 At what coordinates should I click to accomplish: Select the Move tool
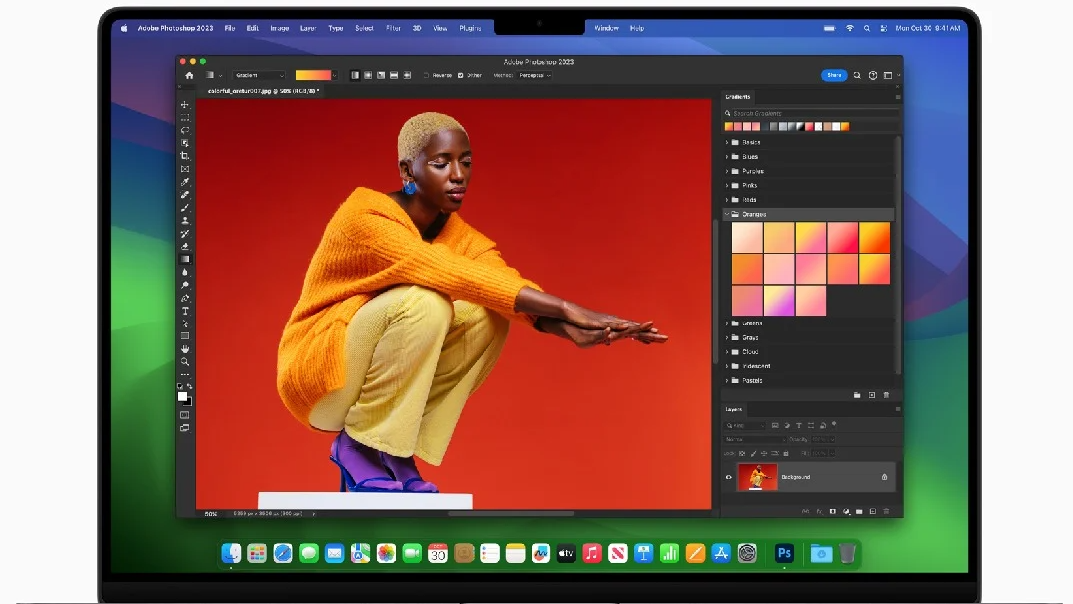pos(185,105)
